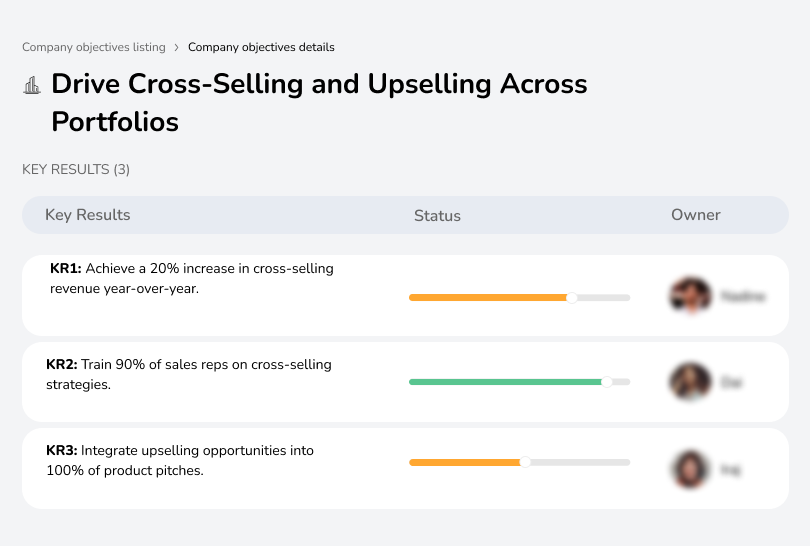Open KR1 cross-selling revenue key result
Screen dimensions: 810x546
192,279
